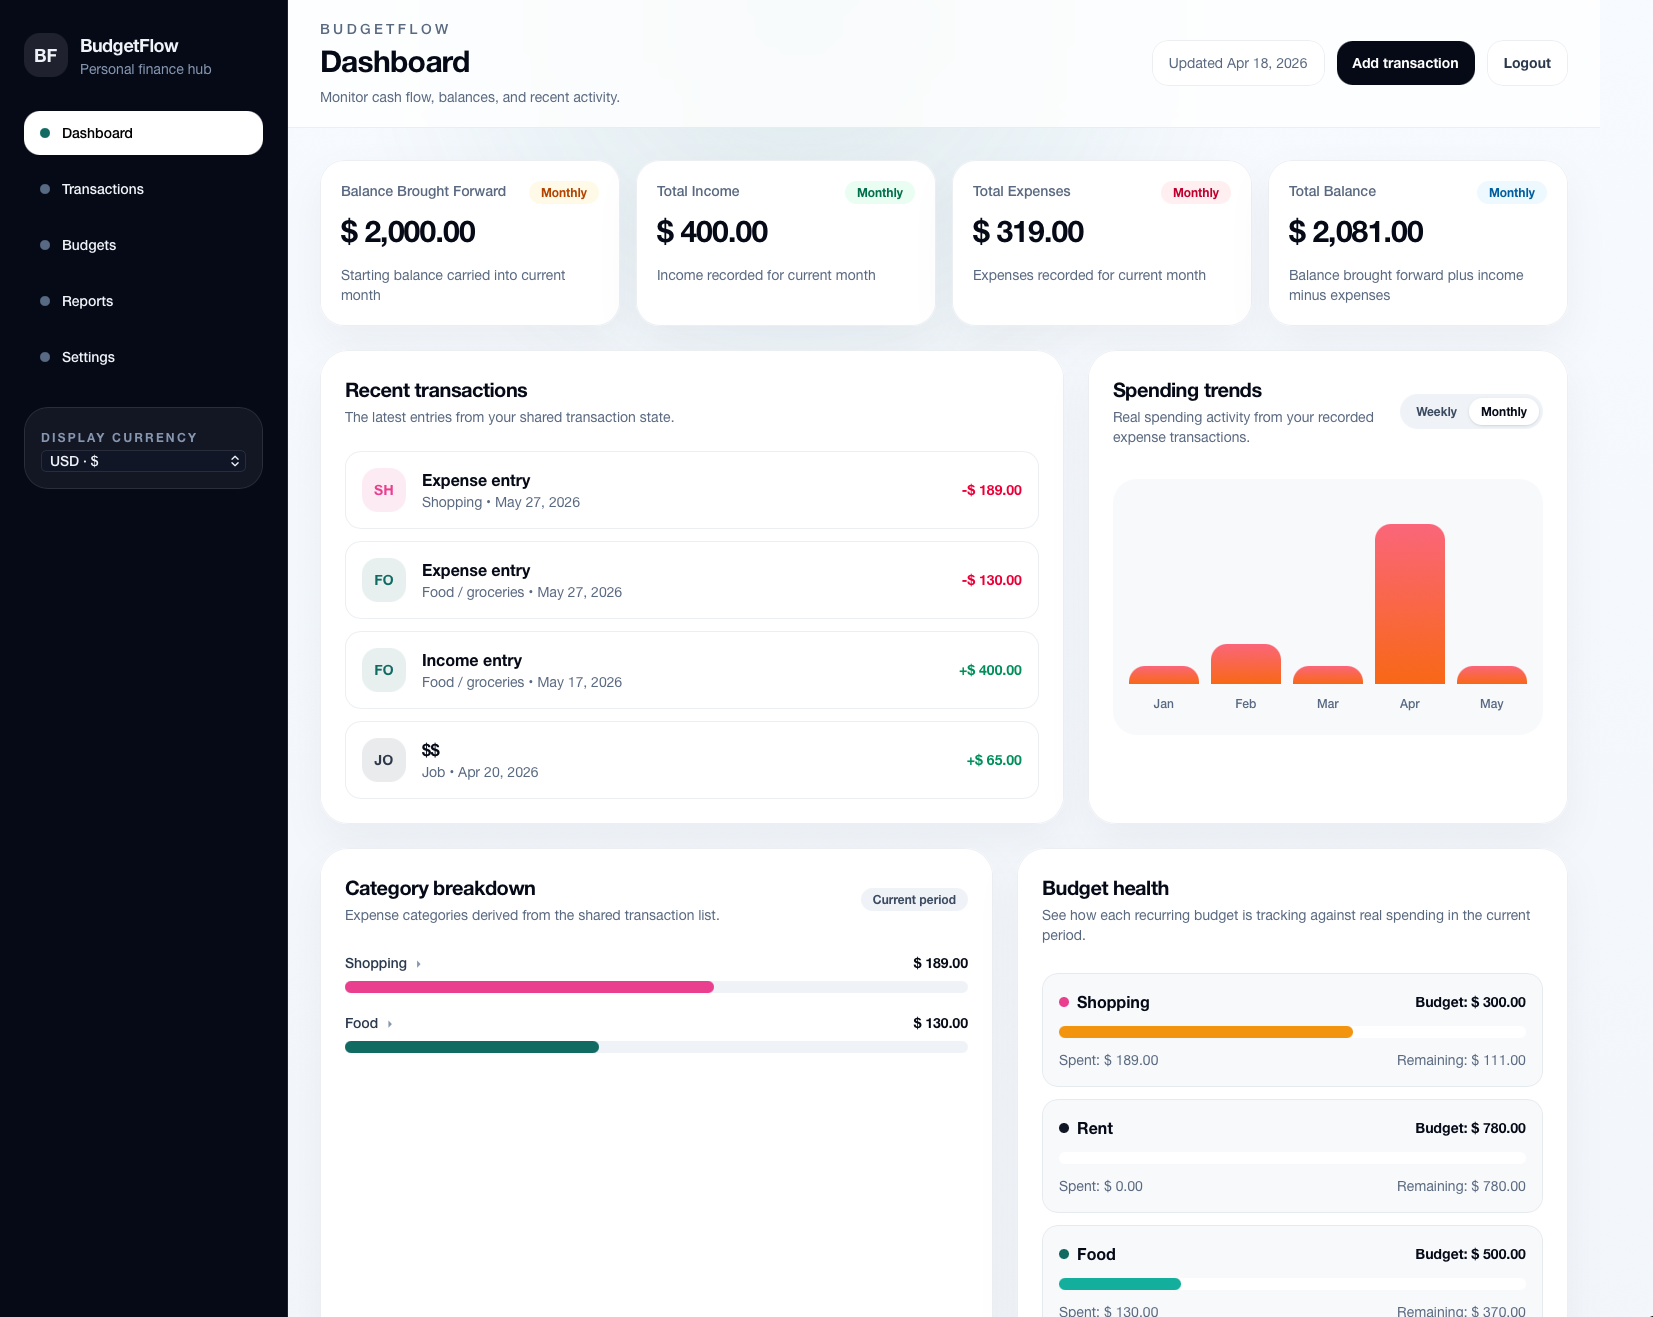Click the SH avatar on Shopping expense entry
Image resolution: width=1653 pixels, height=1317 pixels.
384,490
